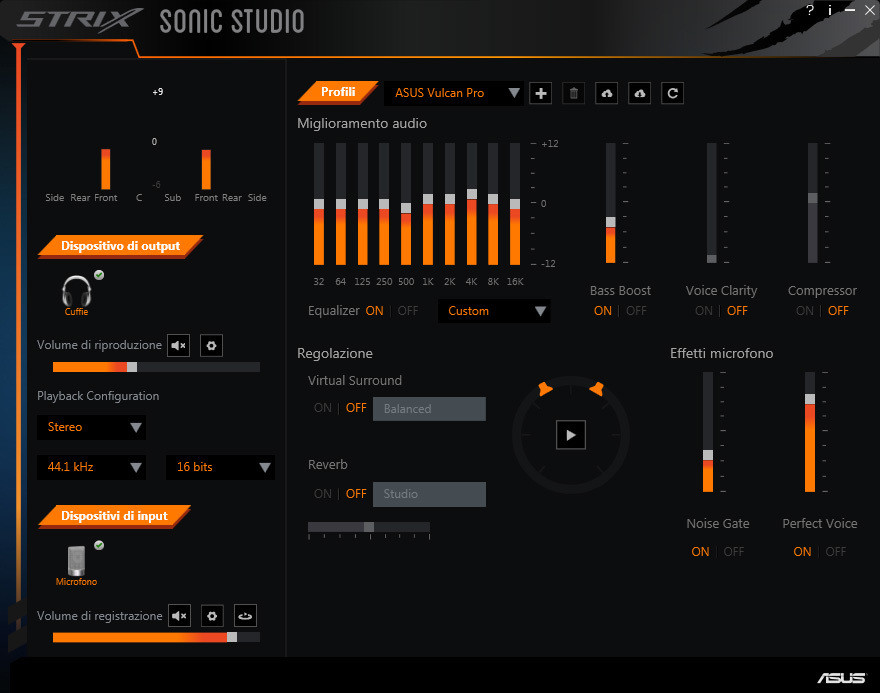The height and width of the screenshot is (693, 880).
Task: Mute the recording volume
Action: tap(178, 616)
